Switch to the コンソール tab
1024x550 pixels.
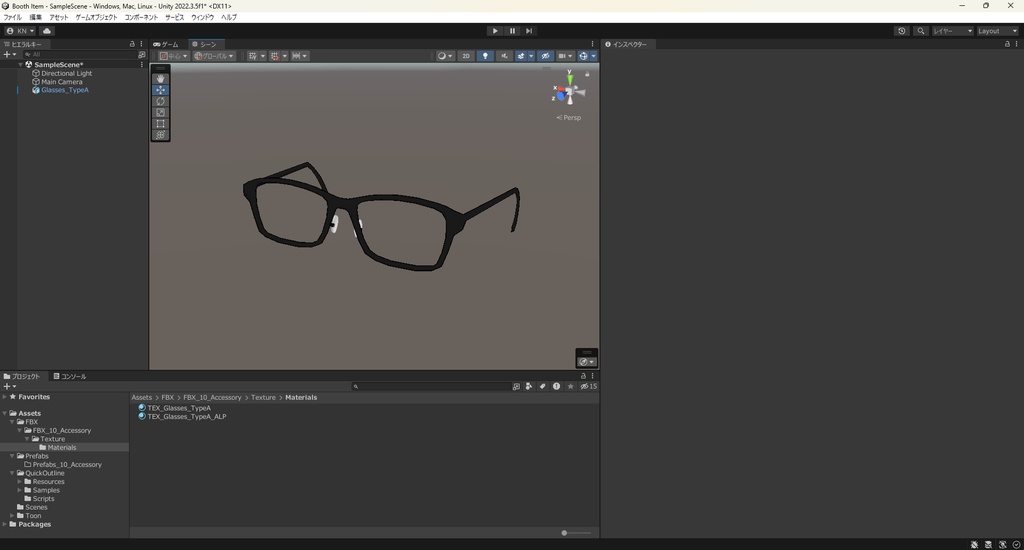tap(70, 377)
